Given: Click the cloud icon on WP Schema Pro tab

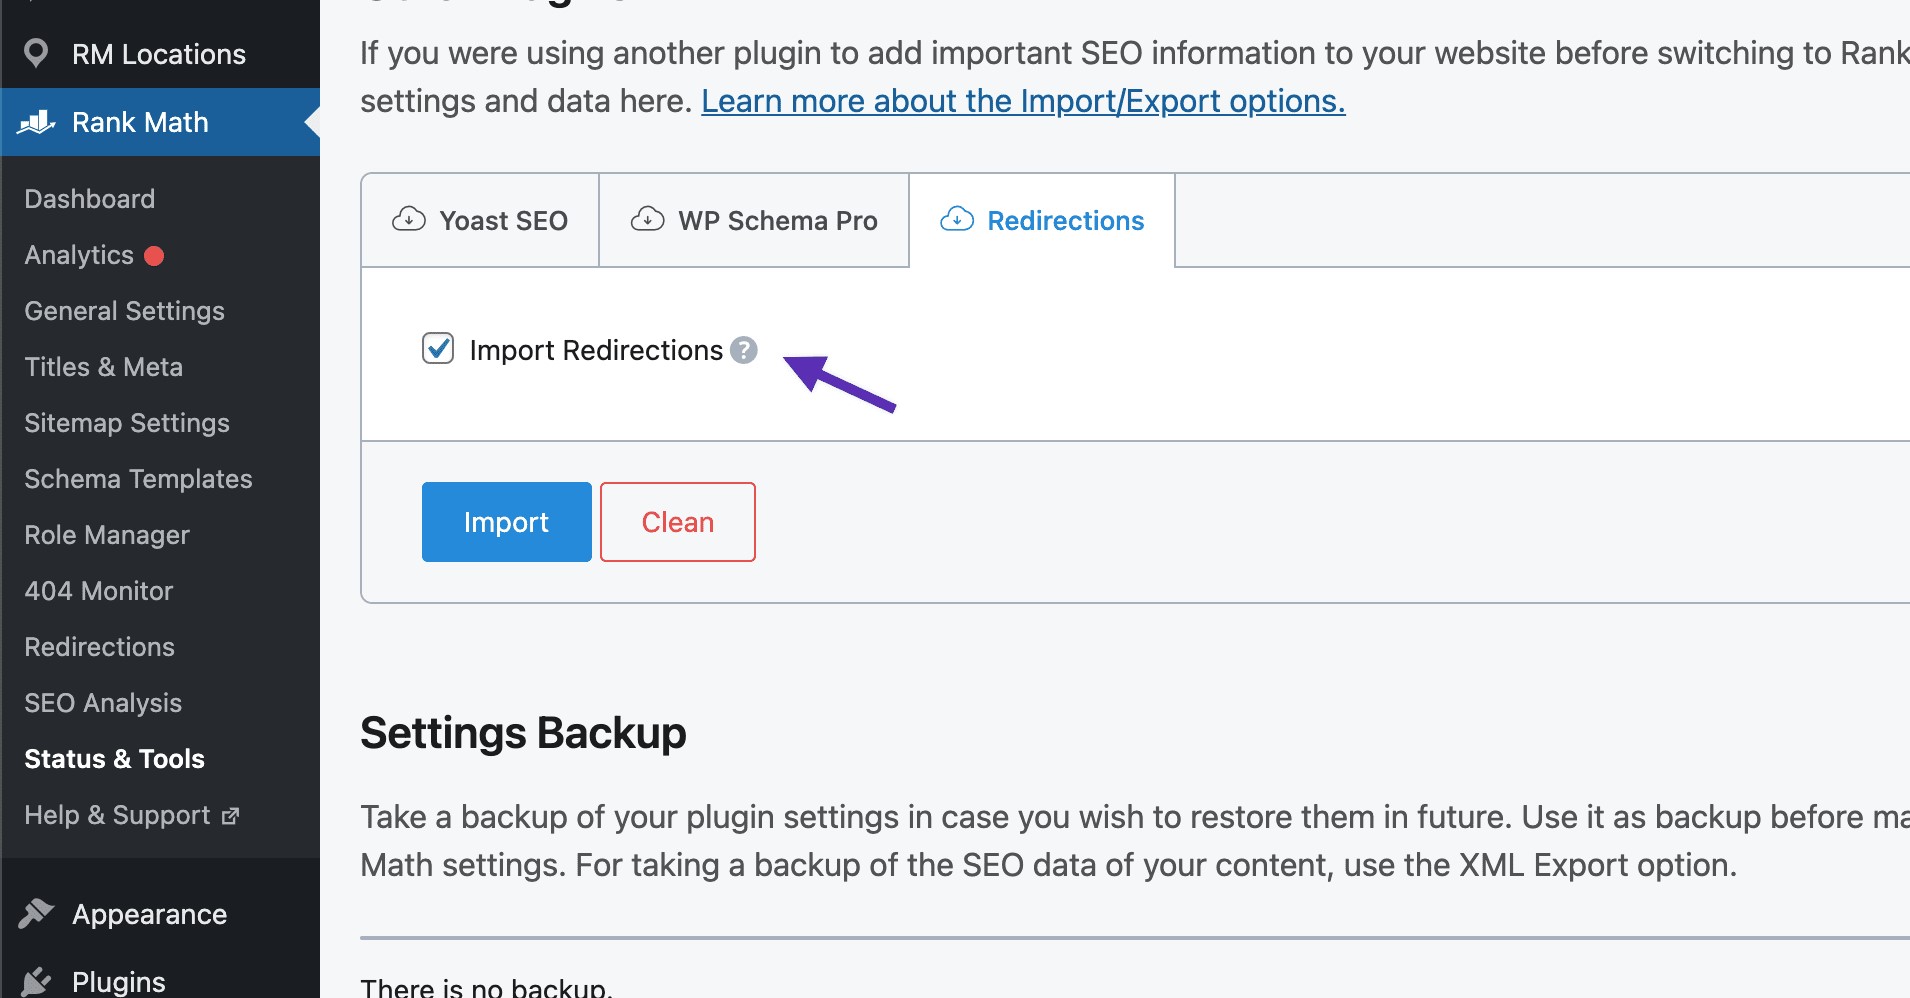Looking at the screenshot, I should click(647, 219).
